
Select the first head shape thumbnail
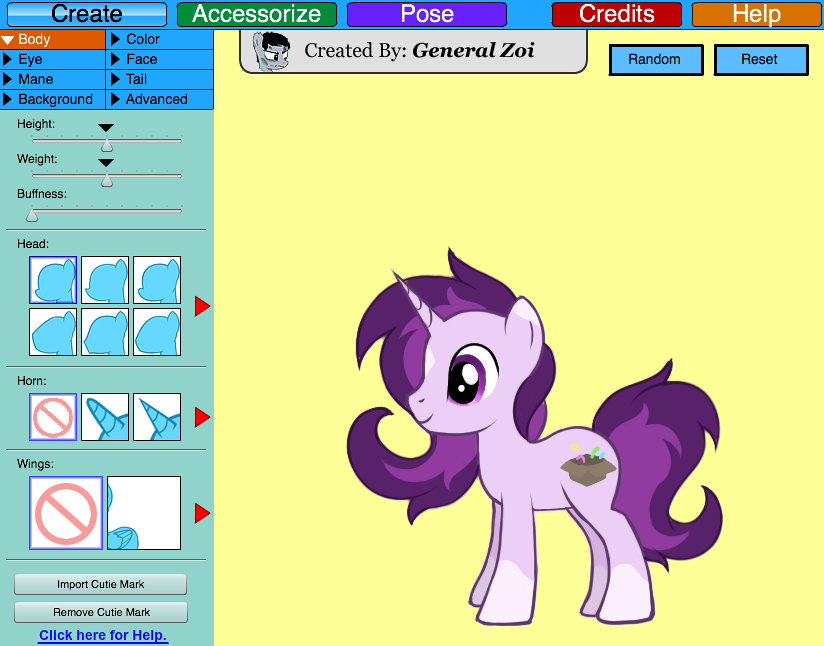(x=53, y=280)
